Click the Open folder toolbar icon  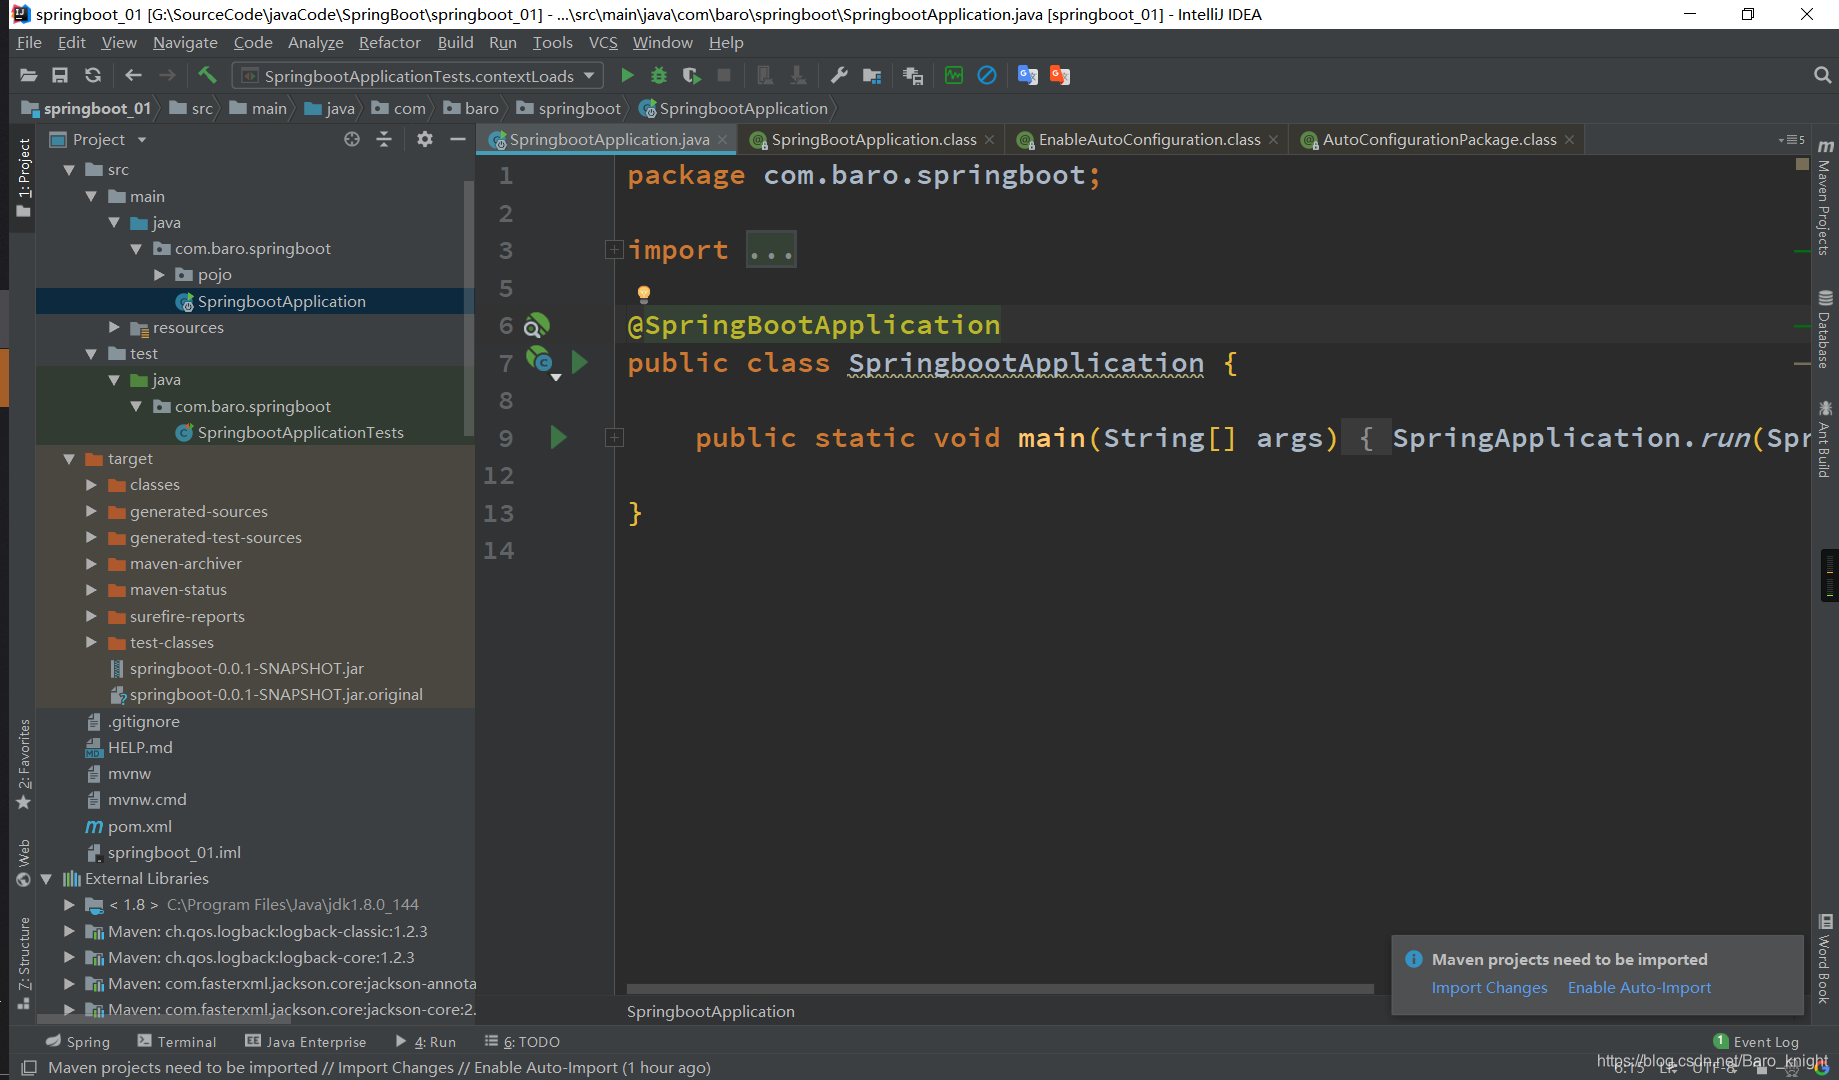tap(28, 75)
